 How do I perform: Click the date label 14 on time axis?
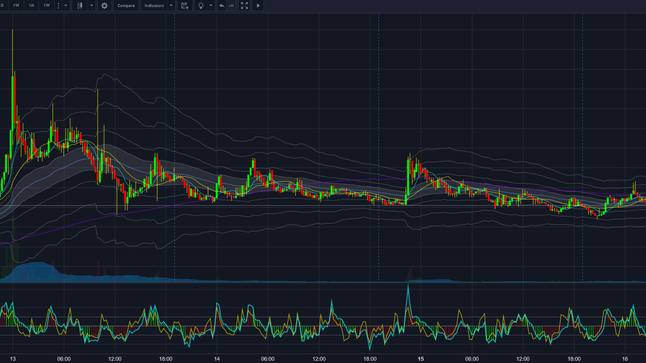(x=217, y=359)
